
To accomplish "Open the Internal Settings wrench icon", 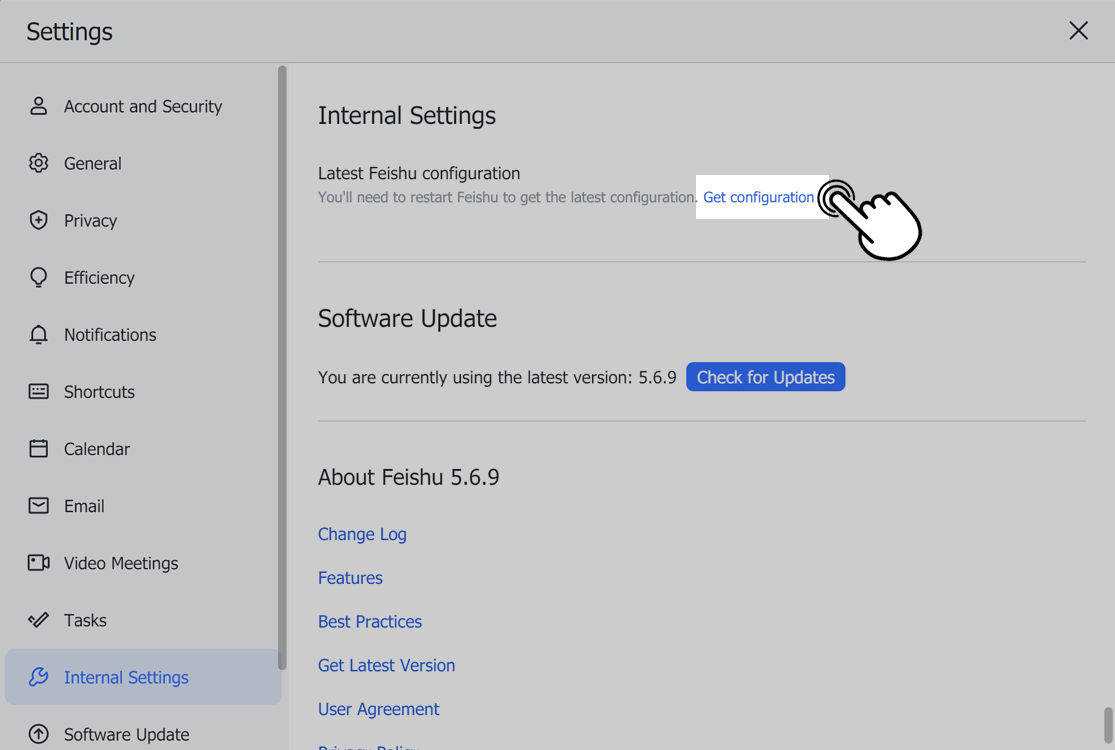I will [x=38, y=677].
